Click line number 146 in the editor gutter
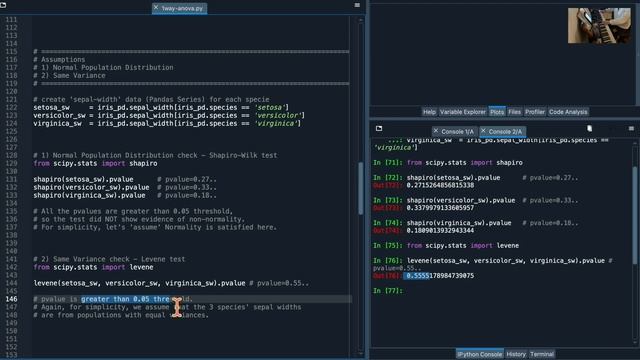Viewport: 640px width, 360px height. 11,299
